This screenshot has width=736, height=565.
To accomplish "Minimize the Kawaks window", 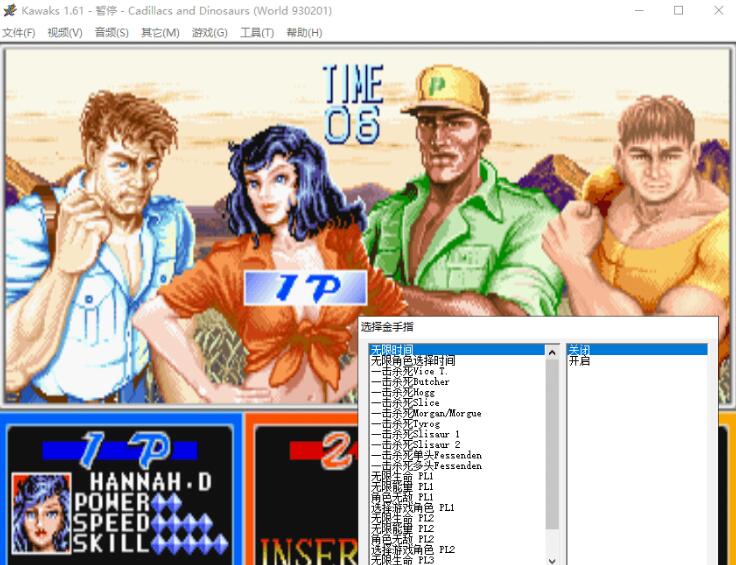I will [x=639, y=10].
